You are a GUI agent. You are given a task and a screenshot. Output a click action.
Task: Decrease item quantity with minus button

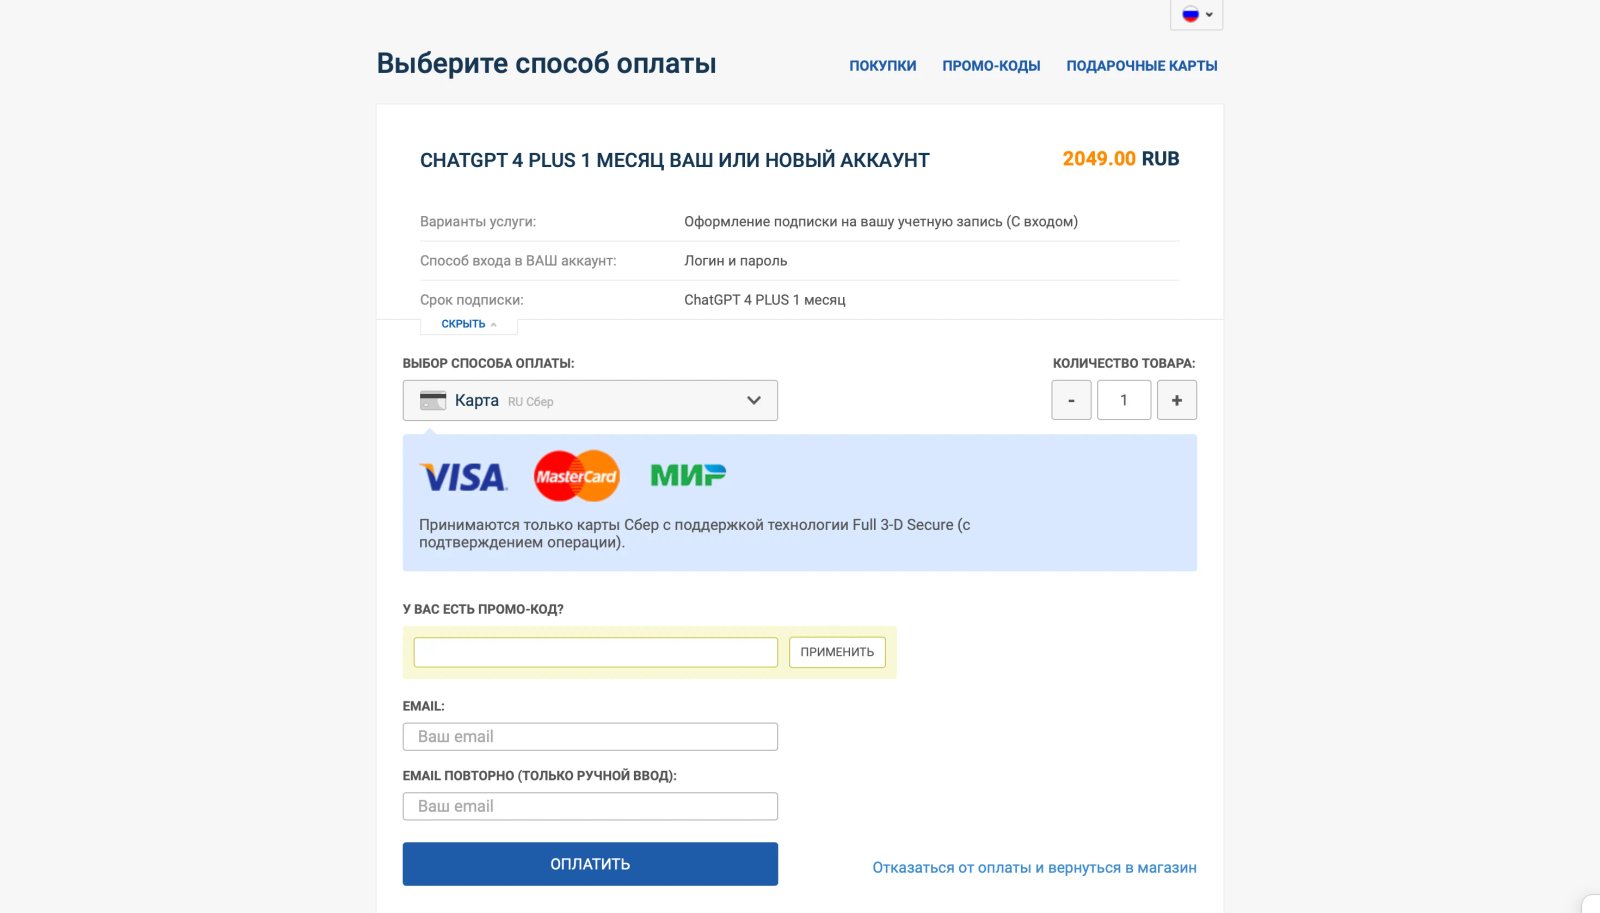point(1071,399)
